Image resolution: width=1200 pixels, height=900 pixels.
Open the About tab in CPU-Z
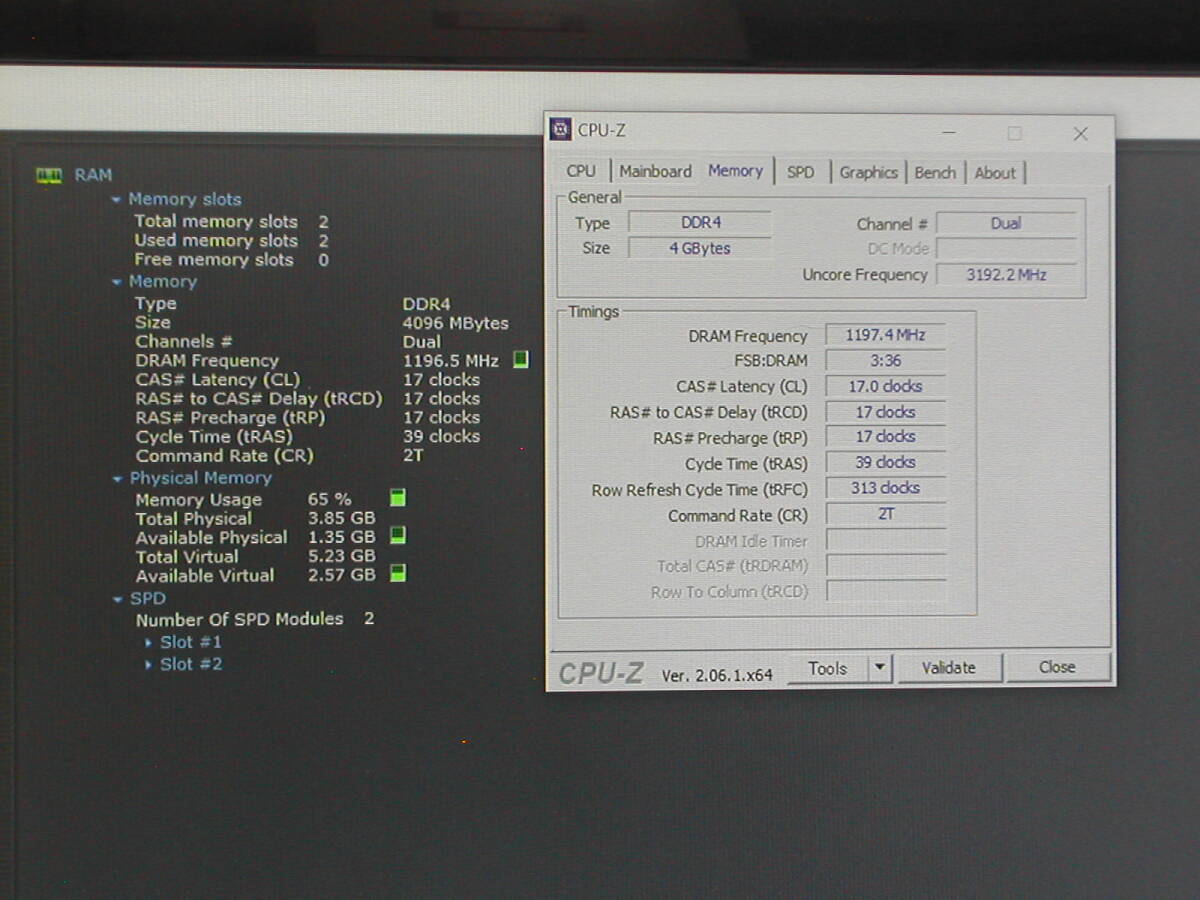click(995, 172)
